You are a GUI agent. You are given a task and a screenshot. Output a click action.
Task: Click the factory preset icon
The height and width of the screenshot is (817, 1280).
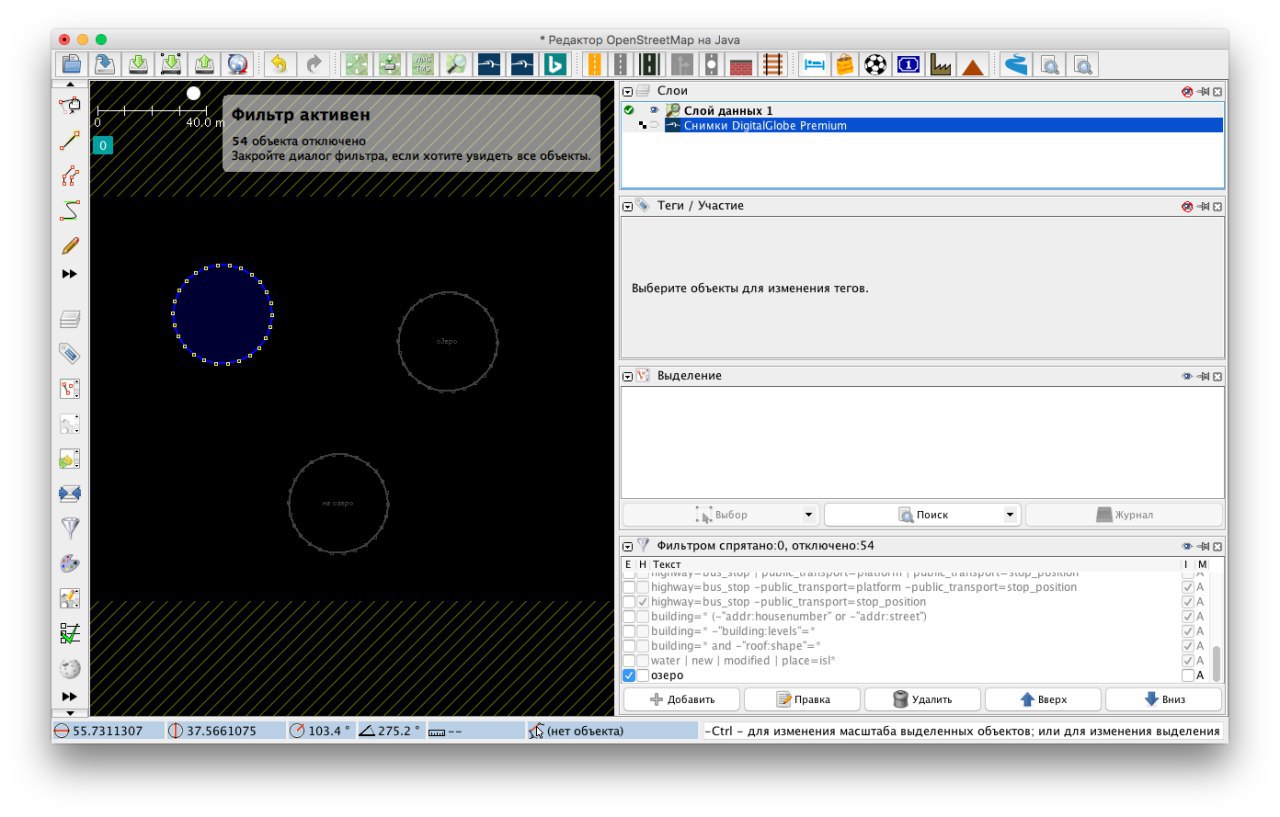pos(940,65)
